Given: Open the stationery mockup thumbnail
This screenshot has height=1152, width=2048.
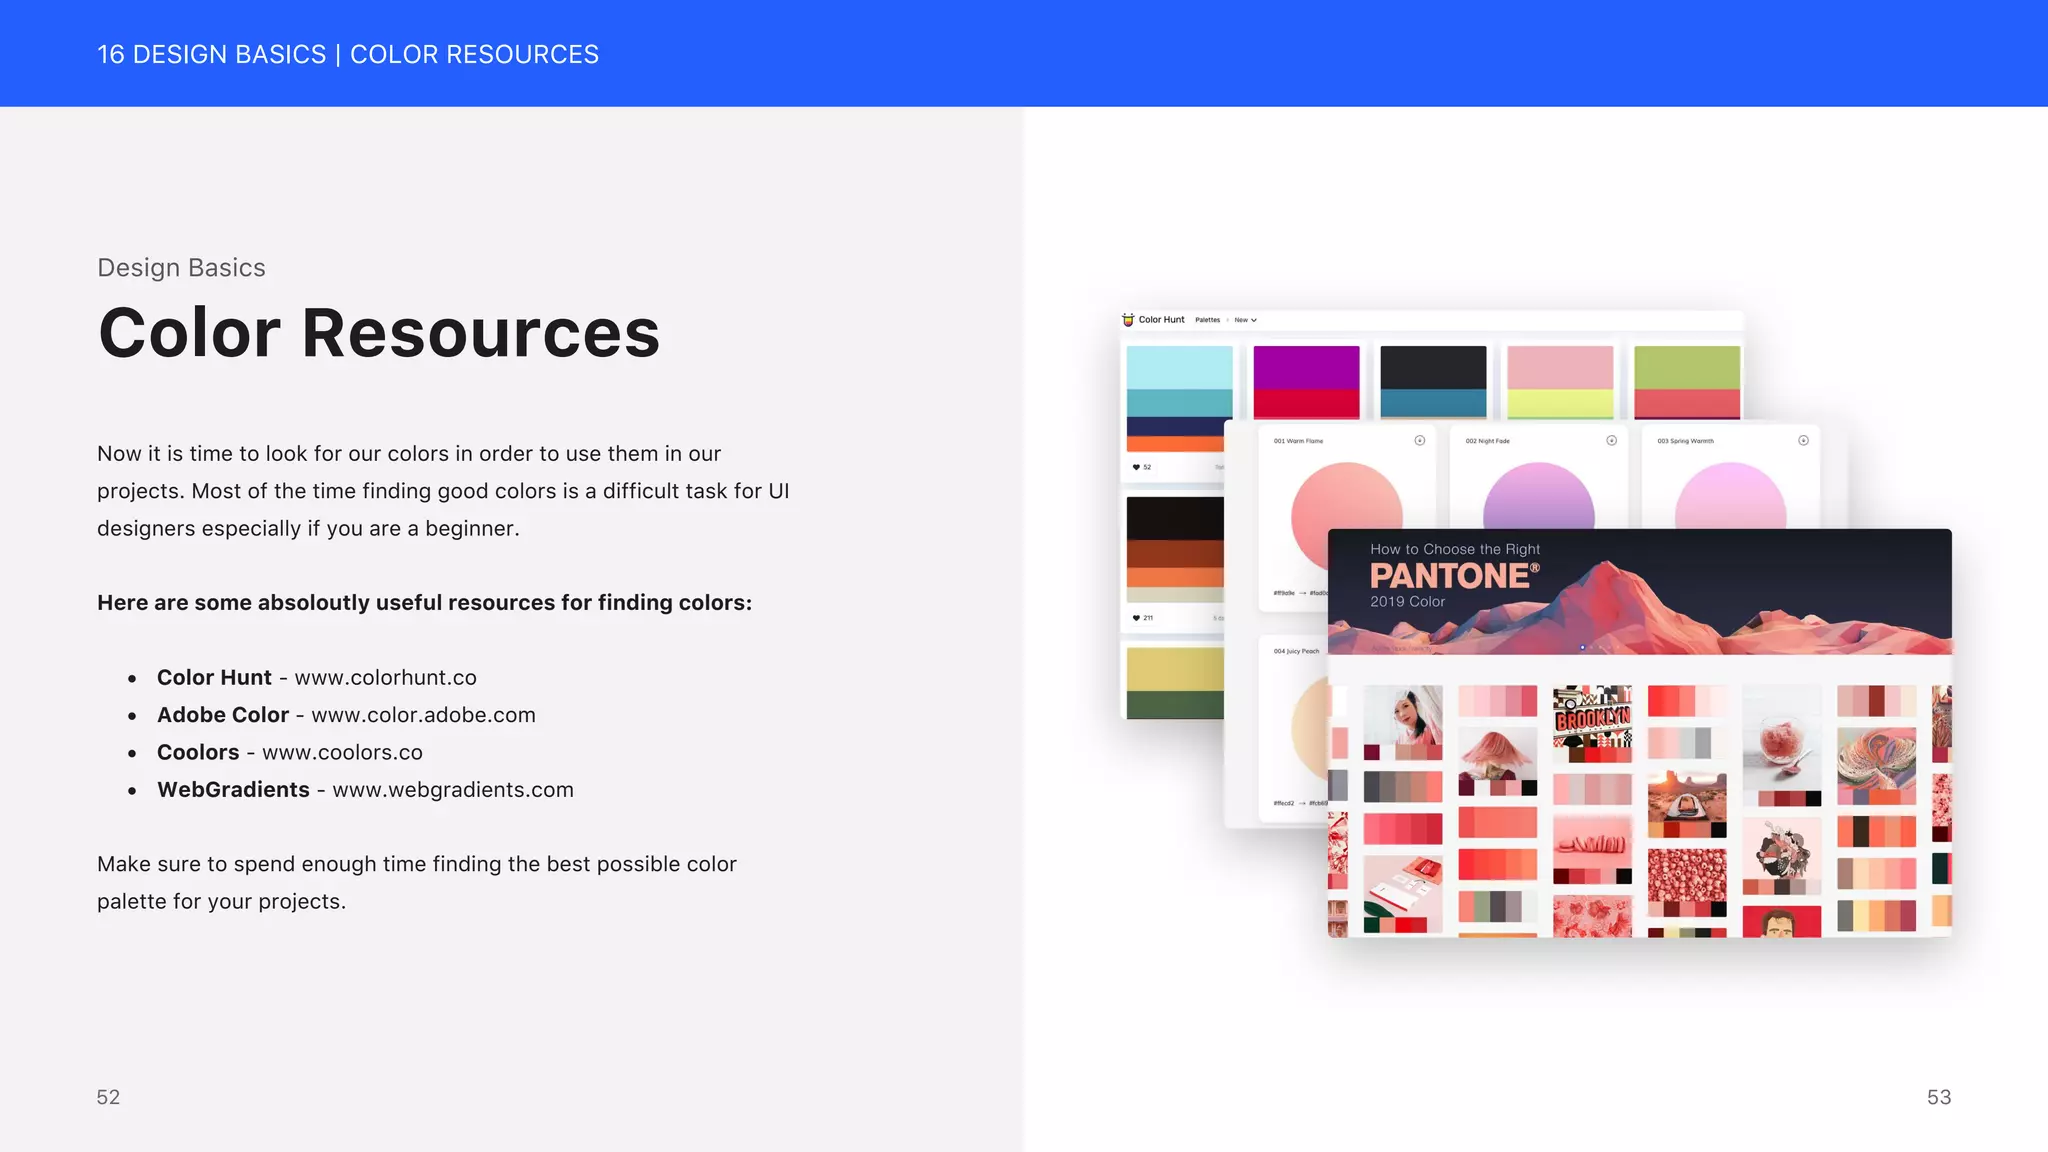Looking at the screenshot, I should [1403, 893].
